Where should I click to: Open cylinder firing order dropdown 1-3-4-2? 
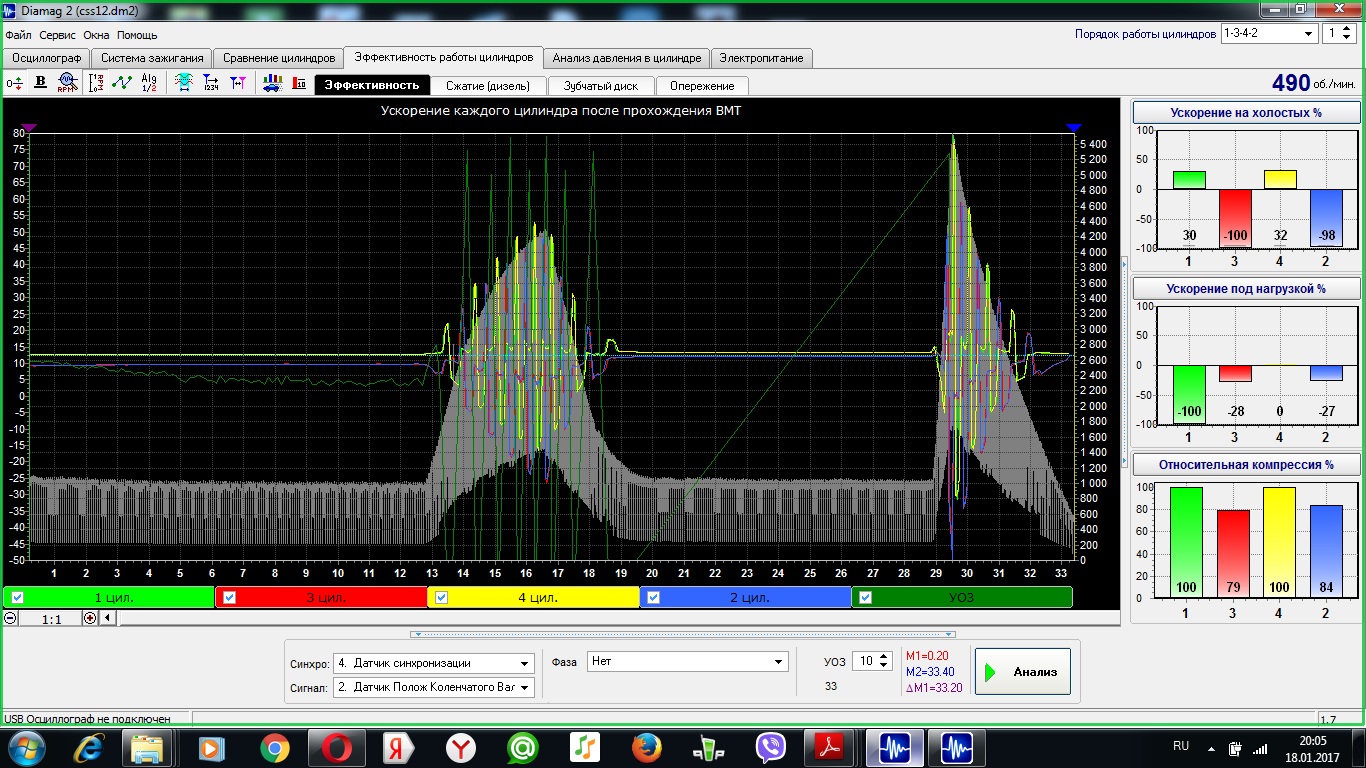(1269, 33)
